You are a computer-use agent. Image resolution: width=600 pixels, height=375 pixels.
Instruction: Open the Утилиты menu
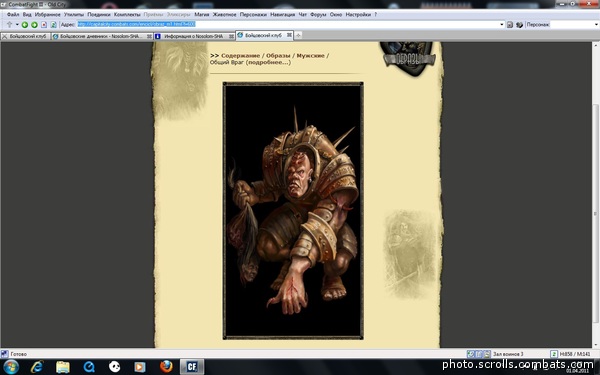click(74, 15)
